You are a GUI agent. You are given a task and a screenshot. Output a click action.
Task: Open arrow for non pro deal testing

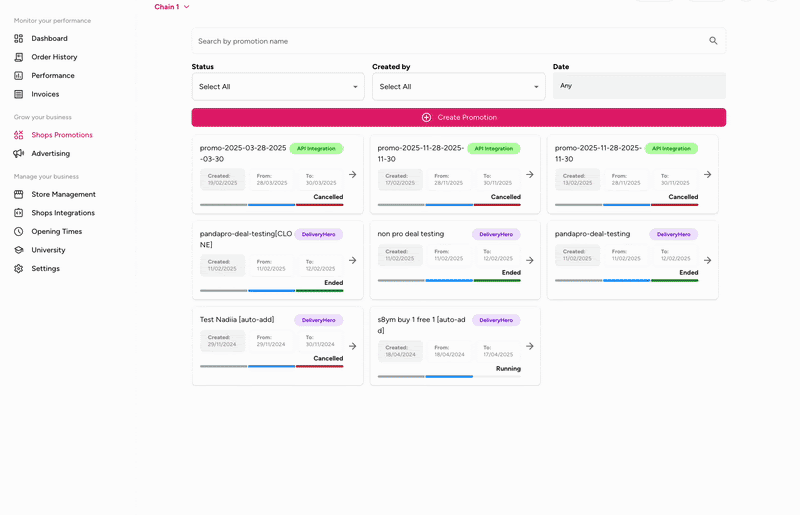tap(530, 260)
